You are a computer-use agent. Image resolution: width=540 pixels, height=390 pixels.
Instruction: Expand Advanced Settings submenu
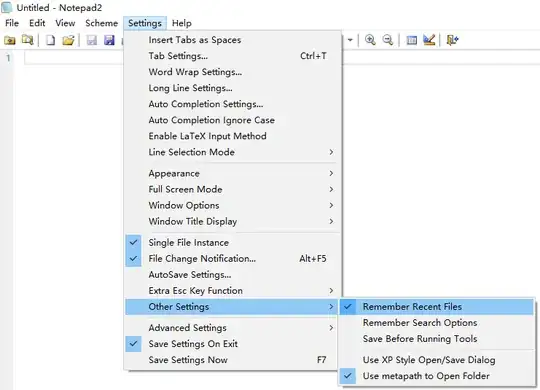pyautogui.click(x=232, y=328)
